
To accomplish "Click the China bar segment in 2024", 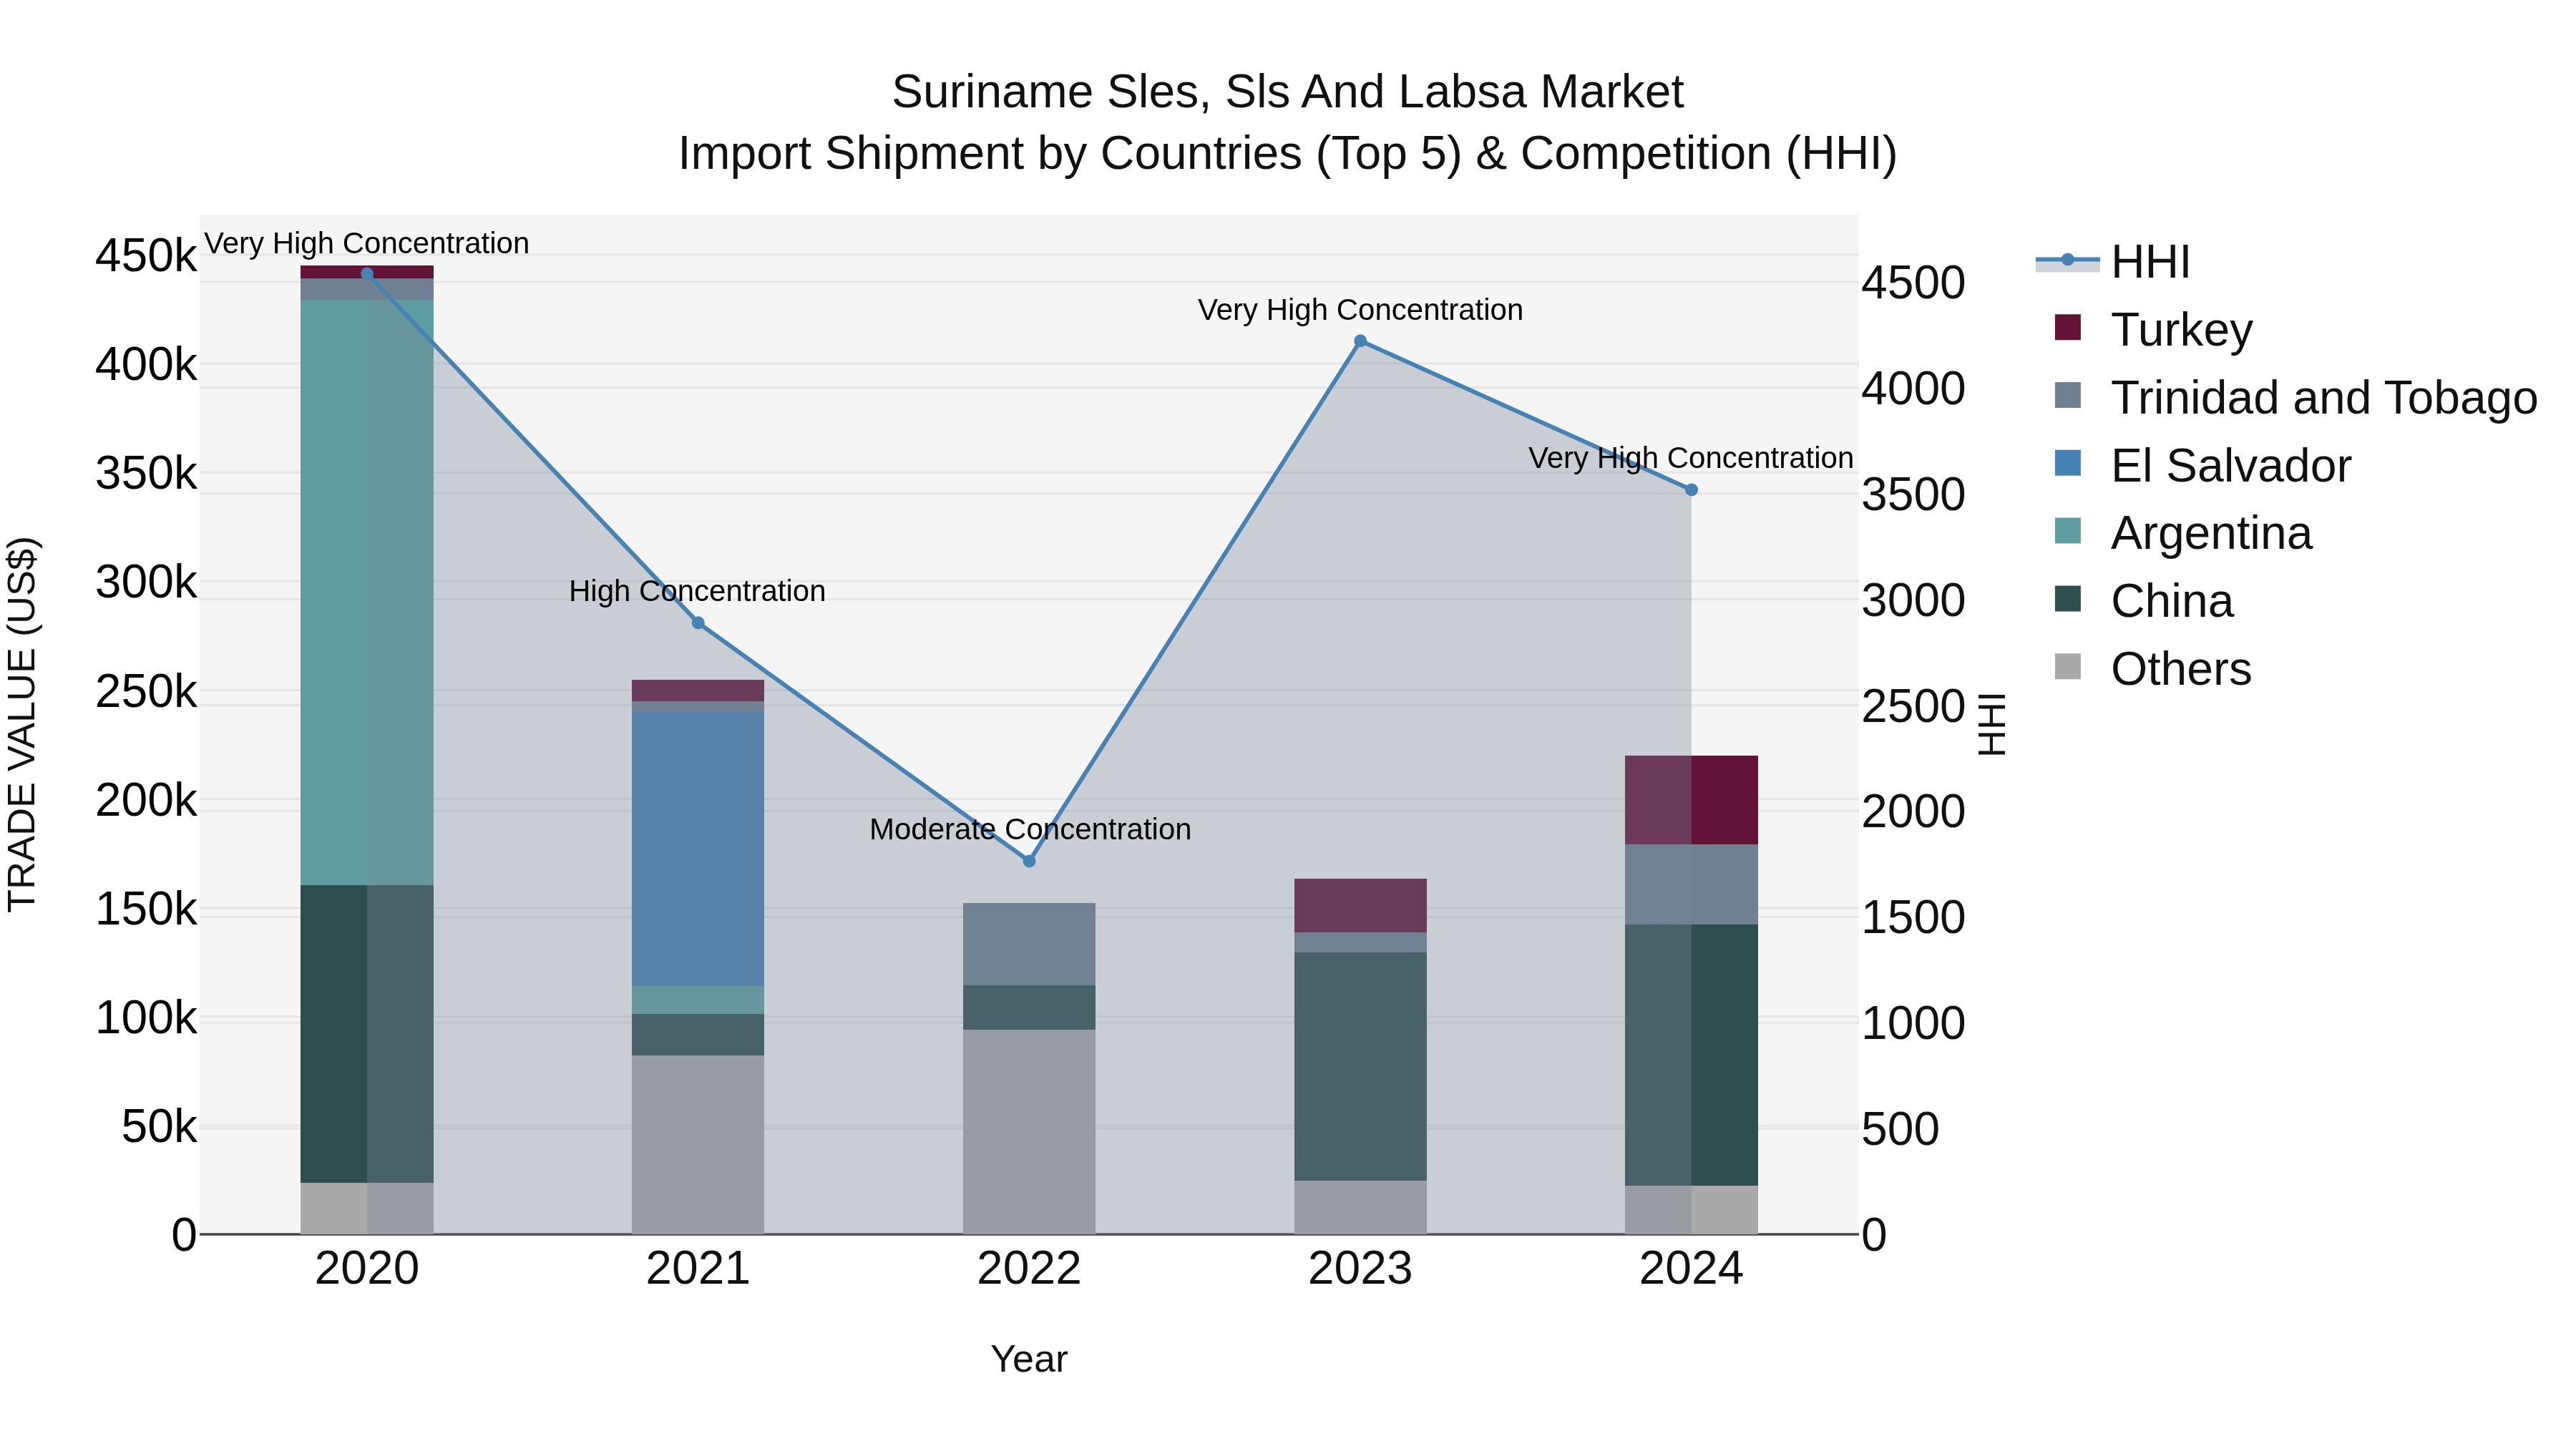I will click(x=1691, y=1055).
